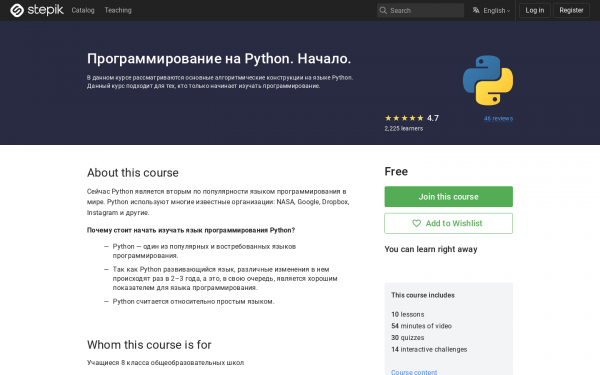Open the 46 reviews link
600x375 pixels.
click(x=498, y=119)
